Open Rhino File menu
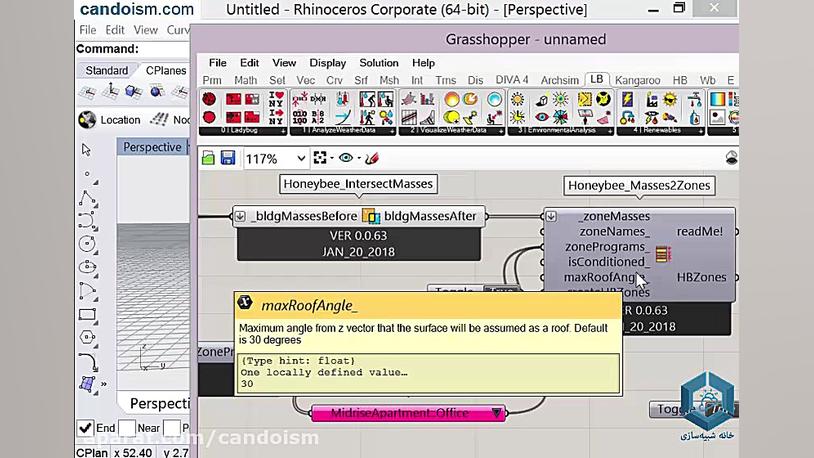 pos(87,30)
